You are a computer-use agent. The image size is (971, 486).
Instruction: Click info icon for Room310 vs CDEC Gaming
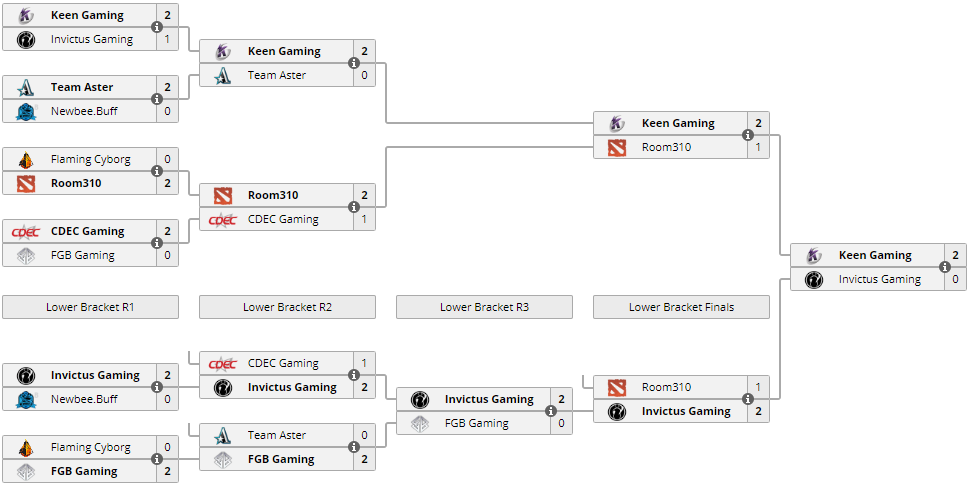pyautogui.click(x=354, y=207)
